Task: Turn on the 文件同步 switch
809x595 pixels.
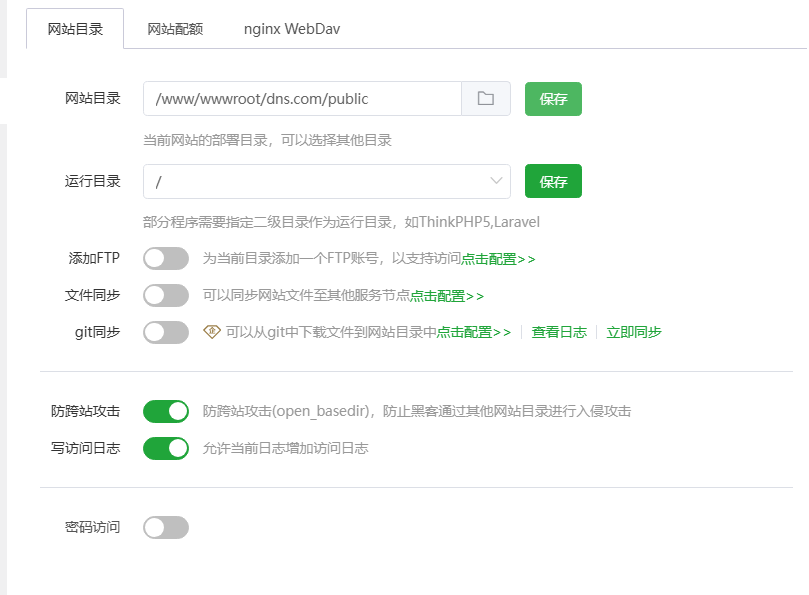Action: pyautogui.click(x=166, y=295)
